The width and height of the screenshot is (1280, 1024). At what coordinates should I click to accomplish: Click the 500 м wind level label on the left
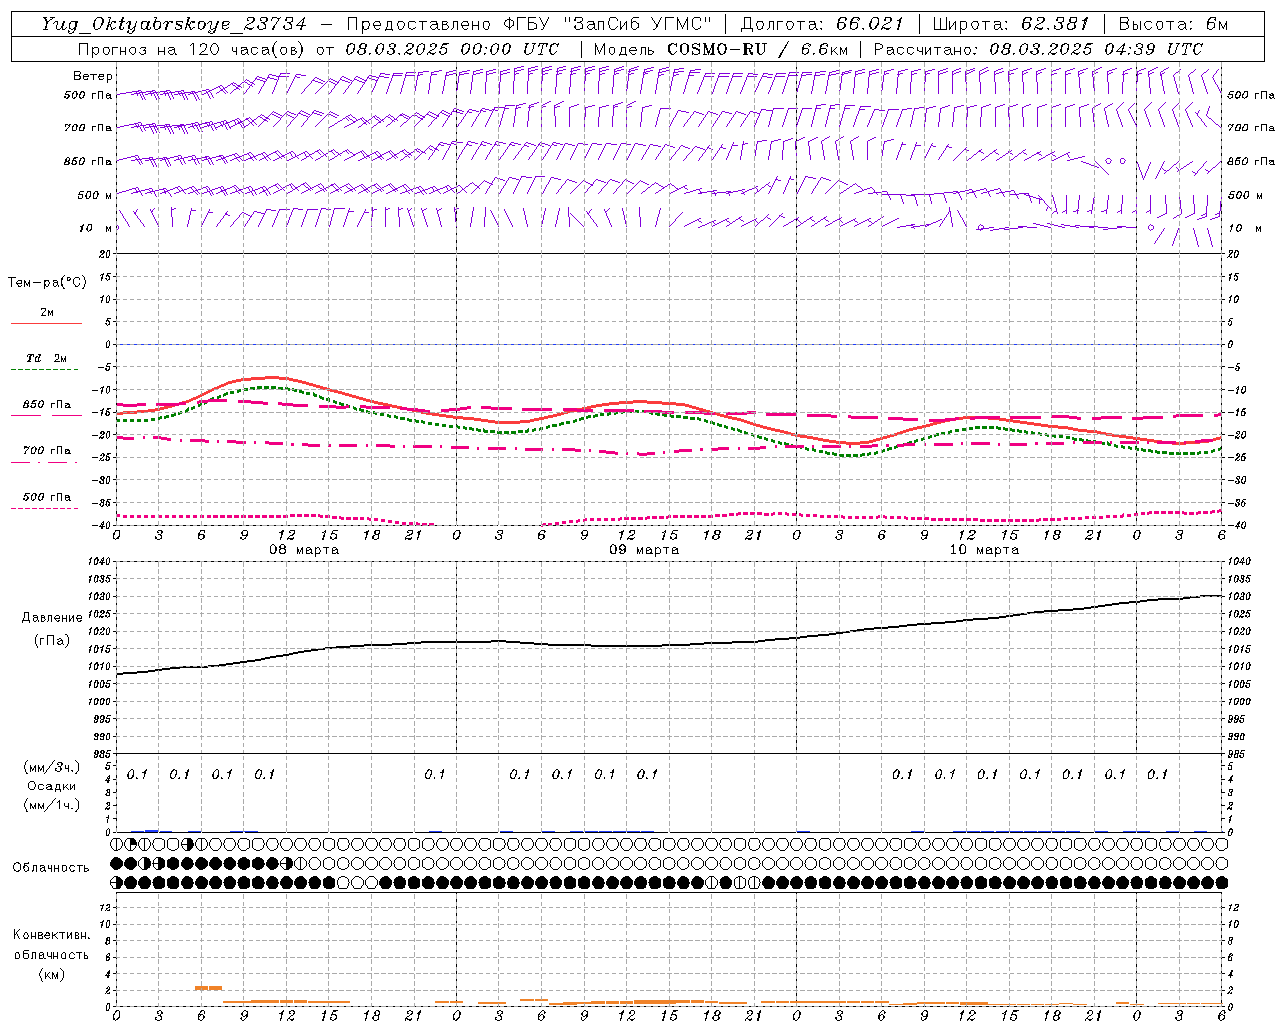coord(94,195)
